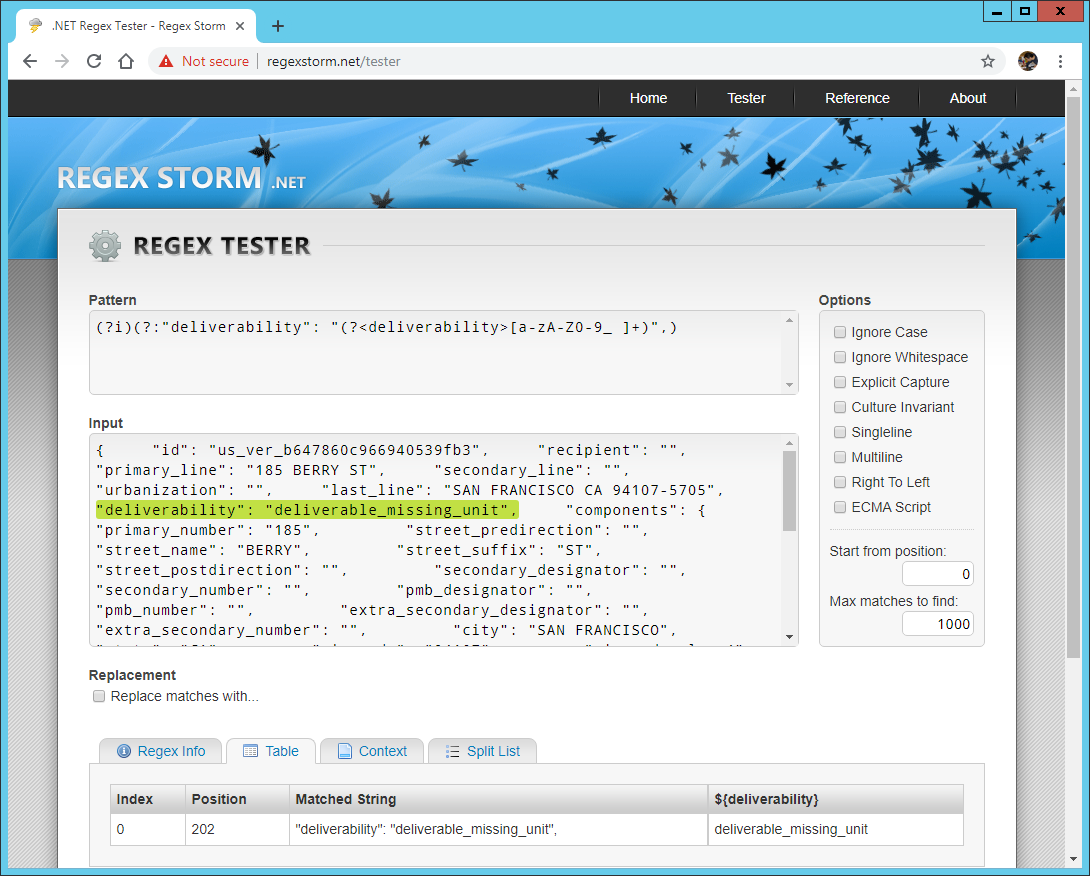The height and width of the screenshot is (876, 1090).
Task: Click the position cell 202
Action: tap(237, 829)
